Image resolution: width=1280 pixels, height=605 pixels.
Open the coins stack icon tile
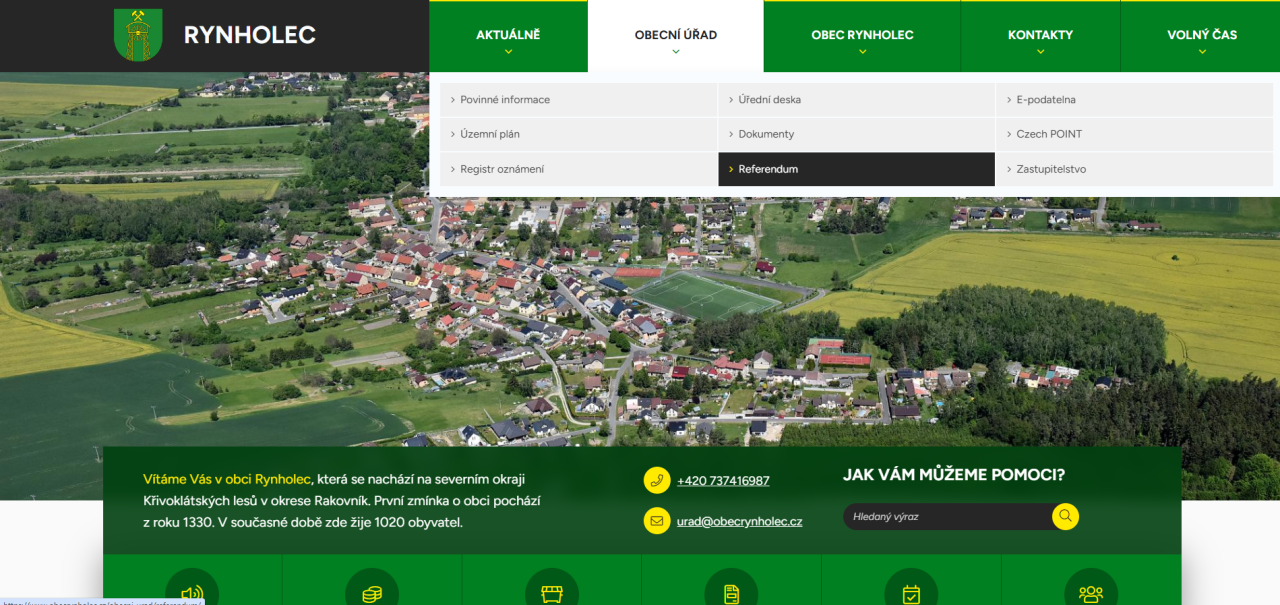[x=372, y=590]
